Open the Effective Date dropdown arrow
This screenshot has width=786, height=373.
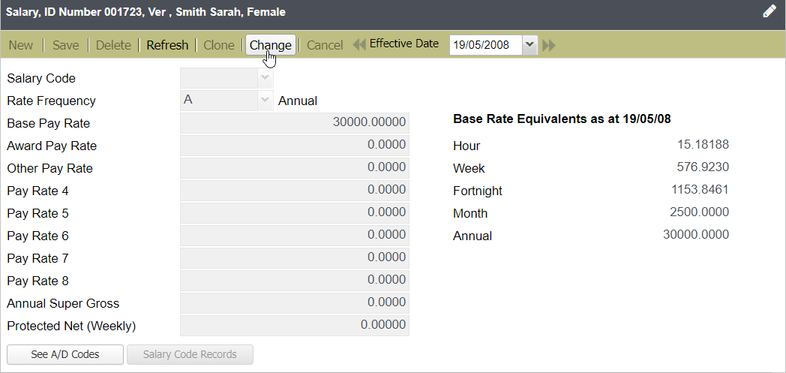pyautogui.click(x=530, y=45)
